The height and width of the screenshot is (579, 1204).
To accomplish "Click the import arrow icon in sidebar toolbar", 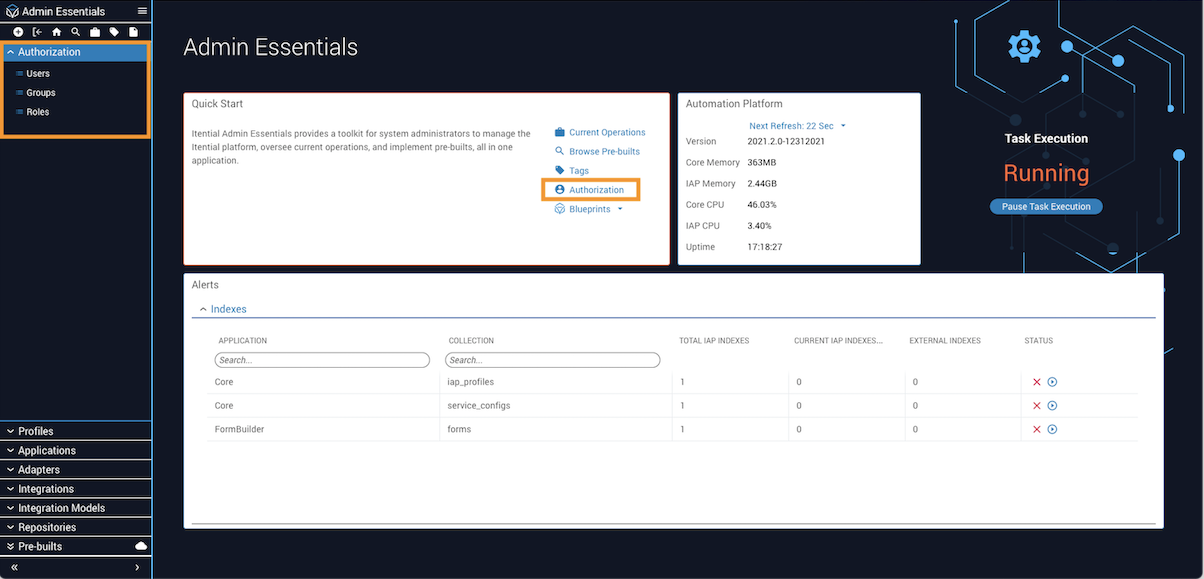I will click(37, 32).
